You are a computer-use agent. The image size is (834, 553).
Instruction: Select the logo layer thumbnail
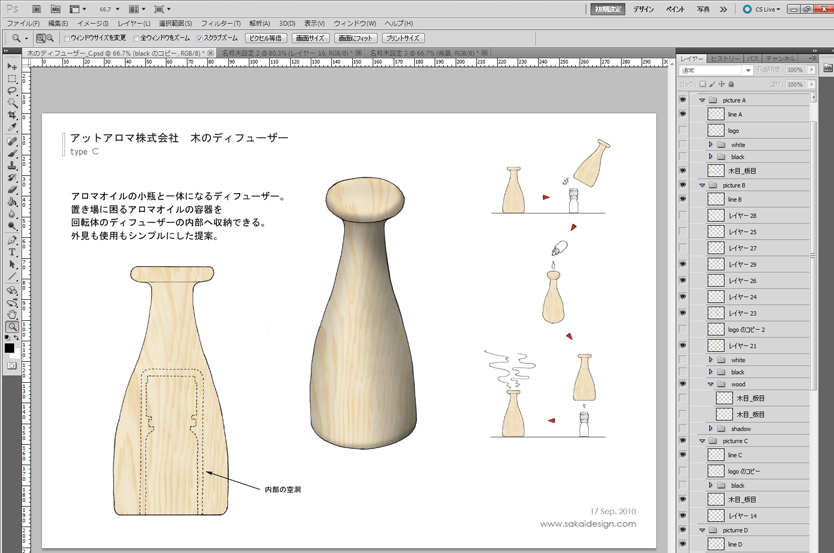tap(716, 130)
